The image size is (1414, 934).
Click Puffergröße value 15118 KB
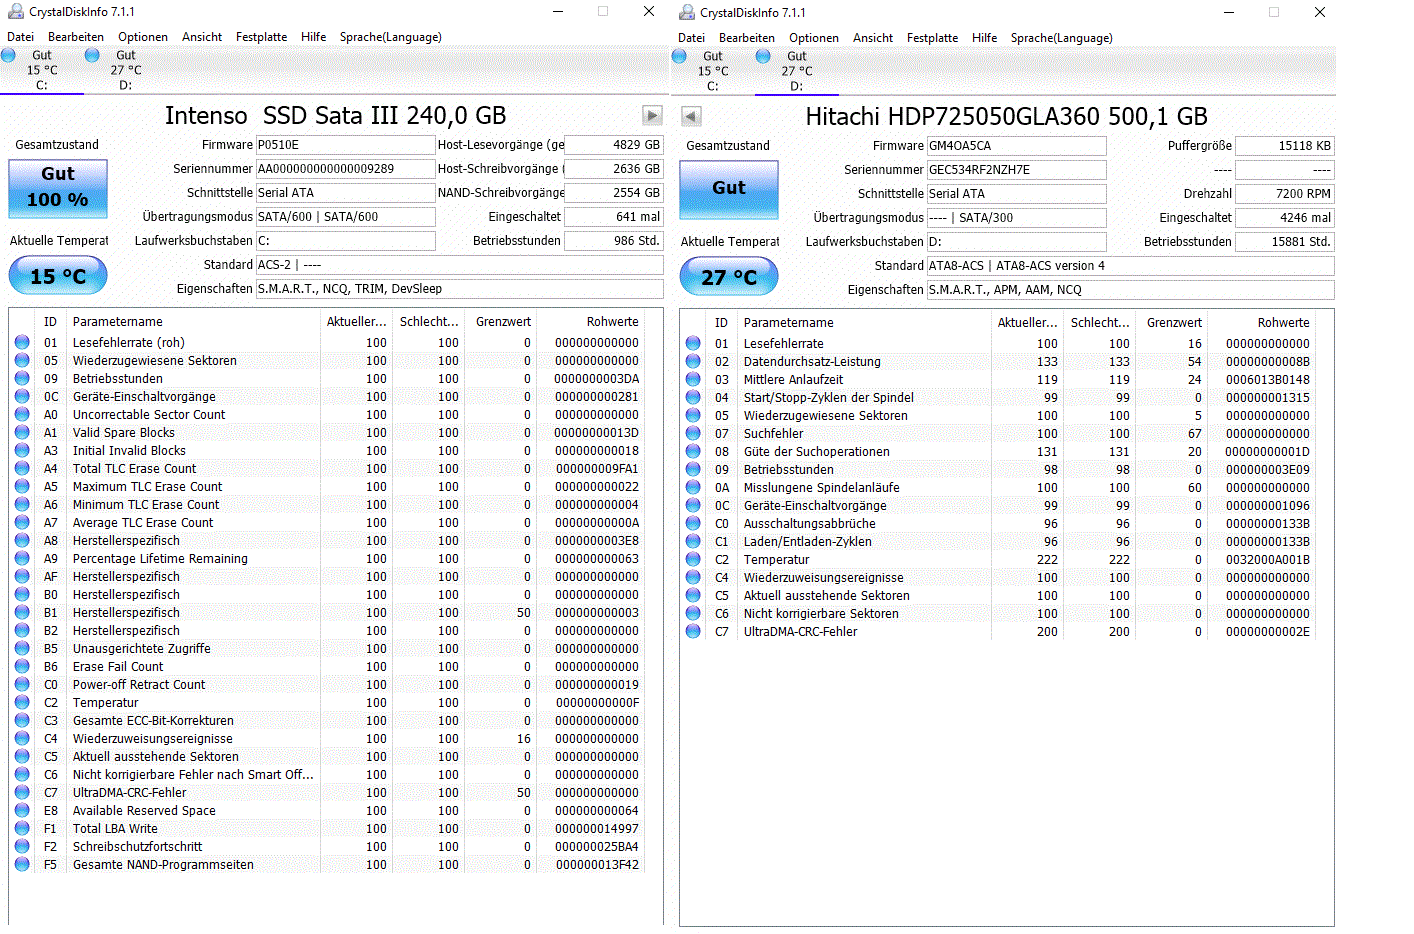coord(1284,146)
